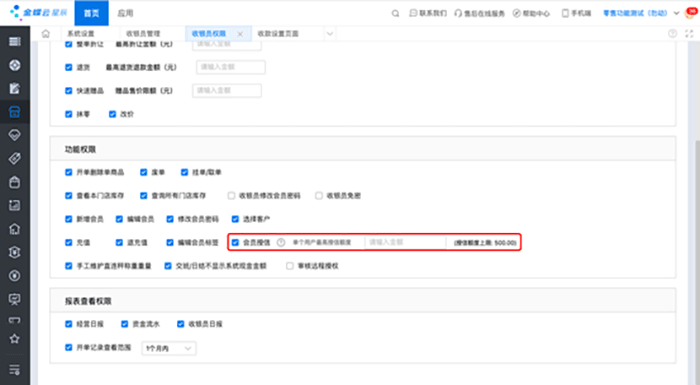Switch to the 收银员管理 tab

pos(143,34)
